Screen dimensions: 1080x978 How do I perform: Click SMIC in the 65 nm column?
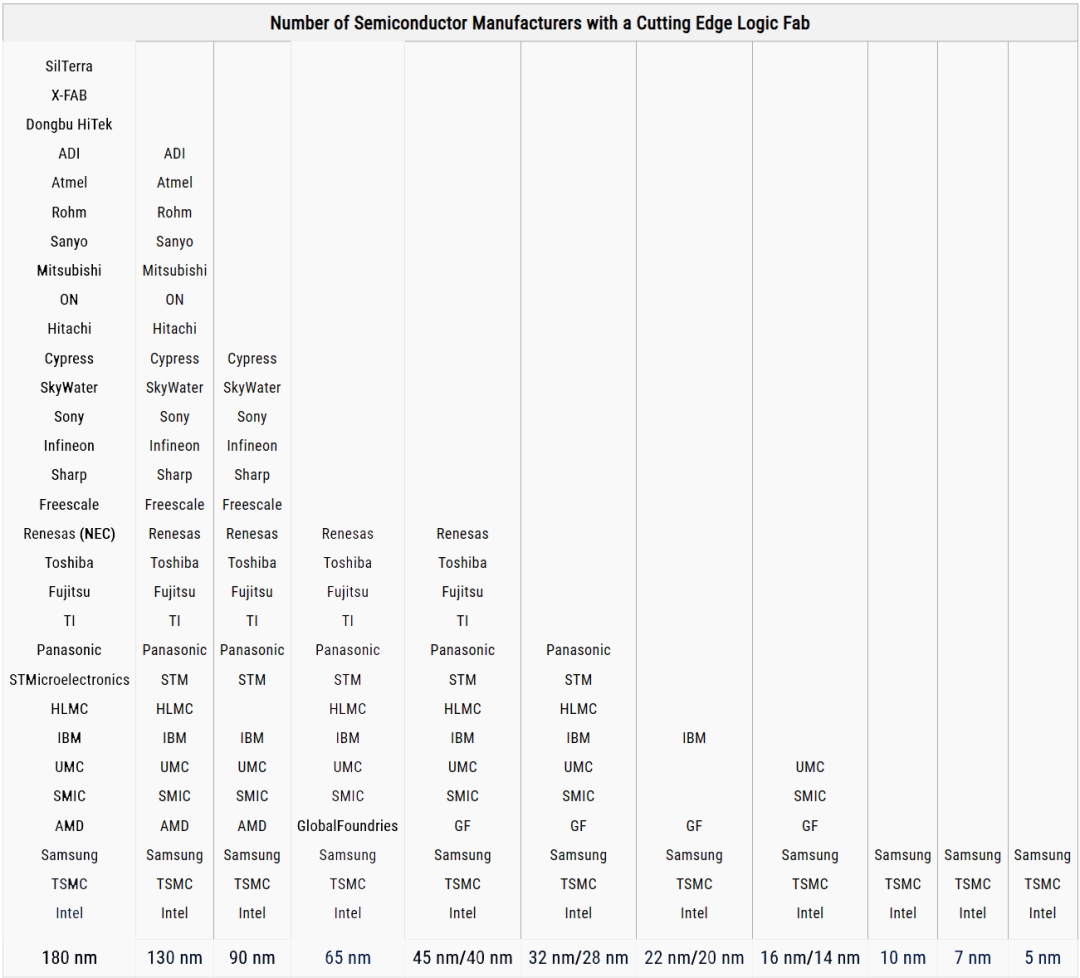coord(347,795)
